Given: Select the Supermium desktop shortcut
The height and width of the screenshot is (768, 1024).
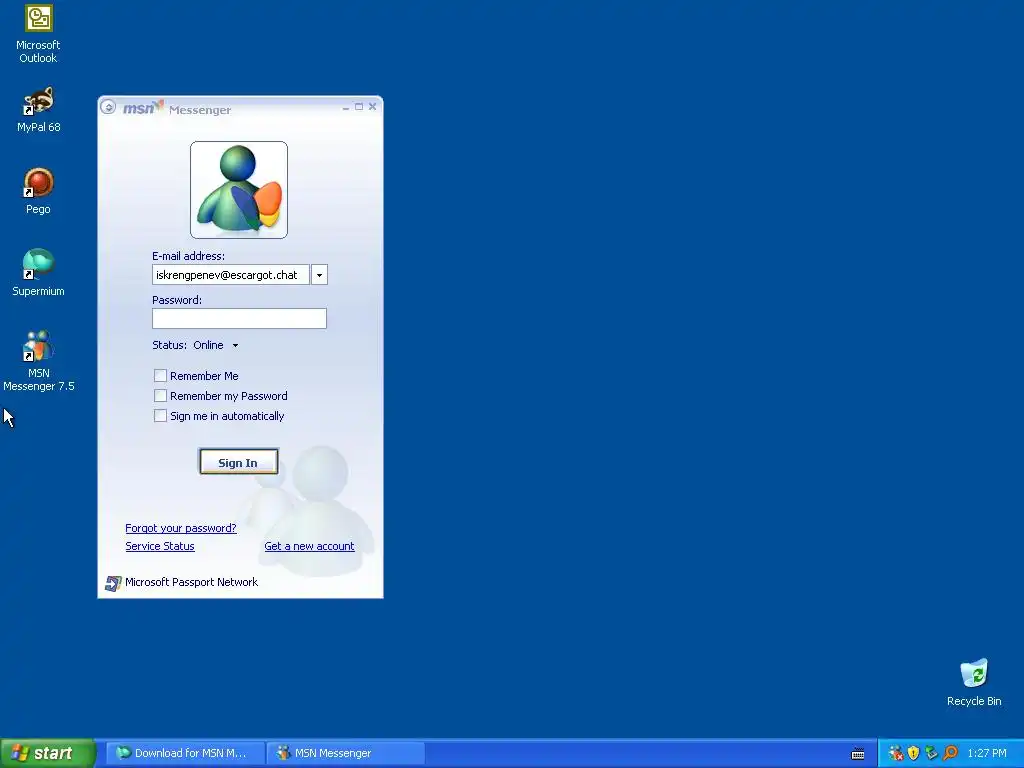Looking at the screenshot, I should tap(38, 273).
